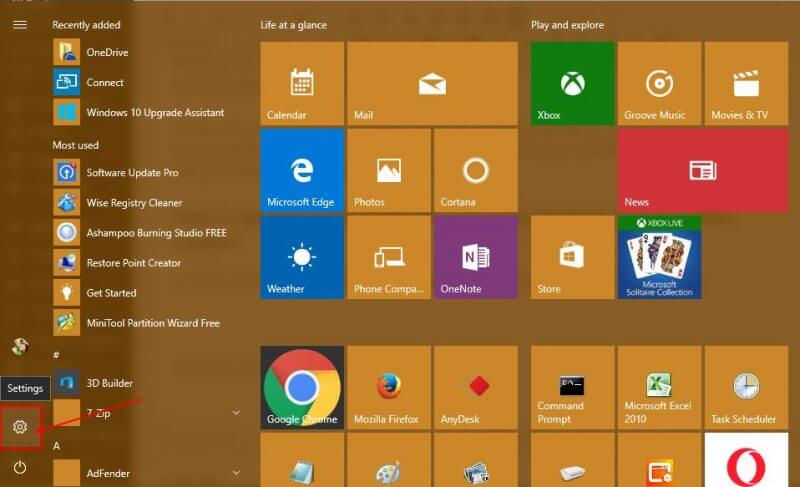Open the News tile

tap(703, 170)
